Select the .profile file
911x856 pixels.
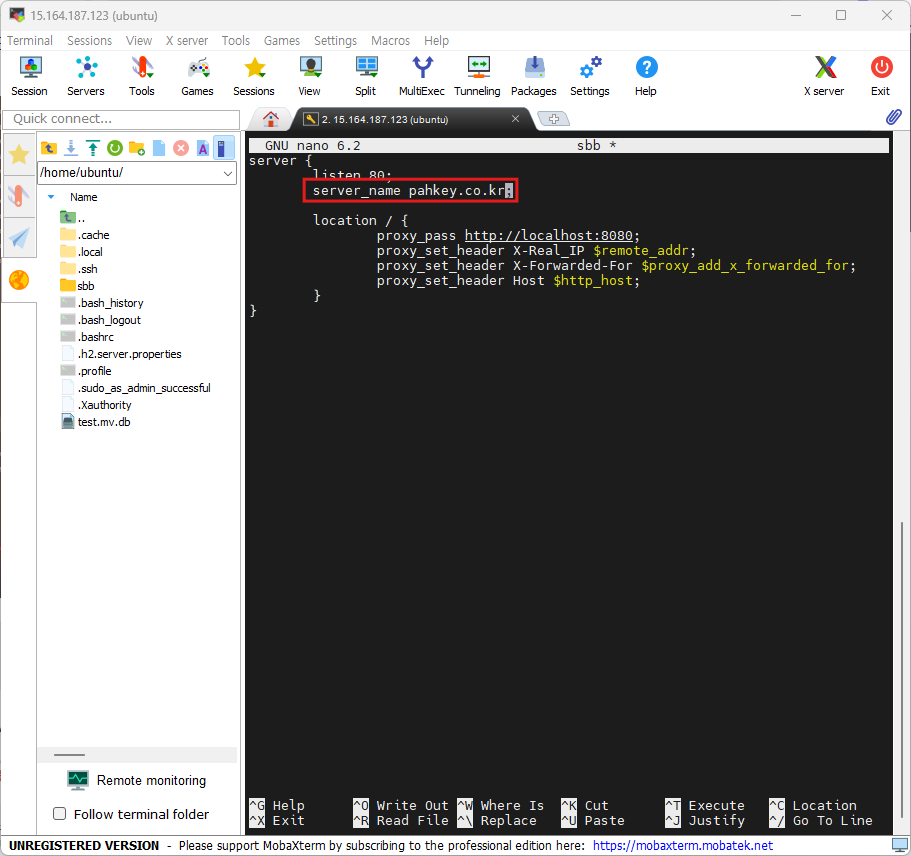coord(86,371)
